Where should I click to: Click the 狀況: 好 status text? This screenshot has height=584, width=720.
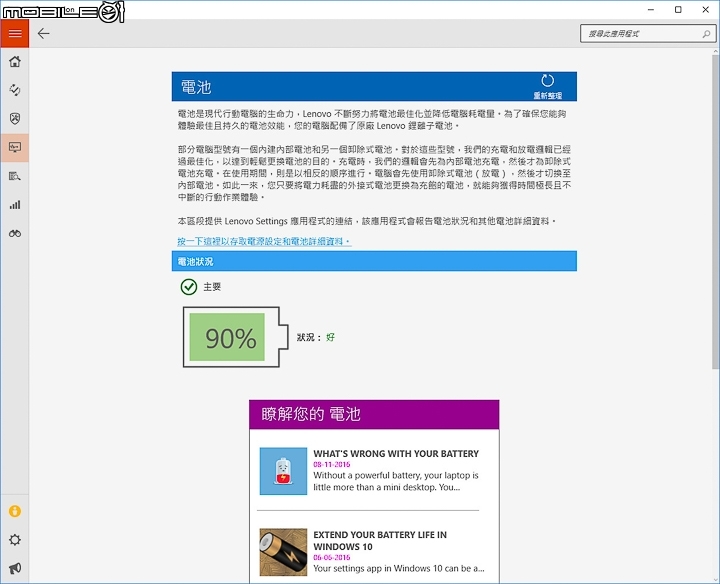click(x=316, y=337)
